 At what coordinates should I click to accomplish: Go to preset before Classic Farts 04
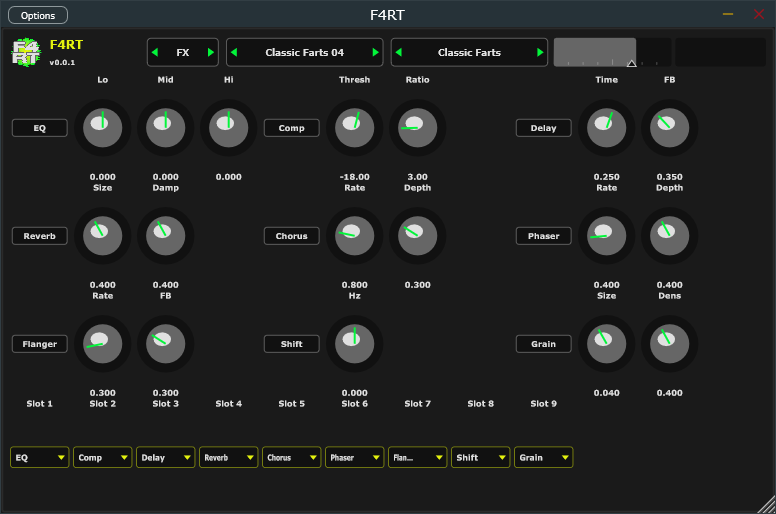pos(234,52)
